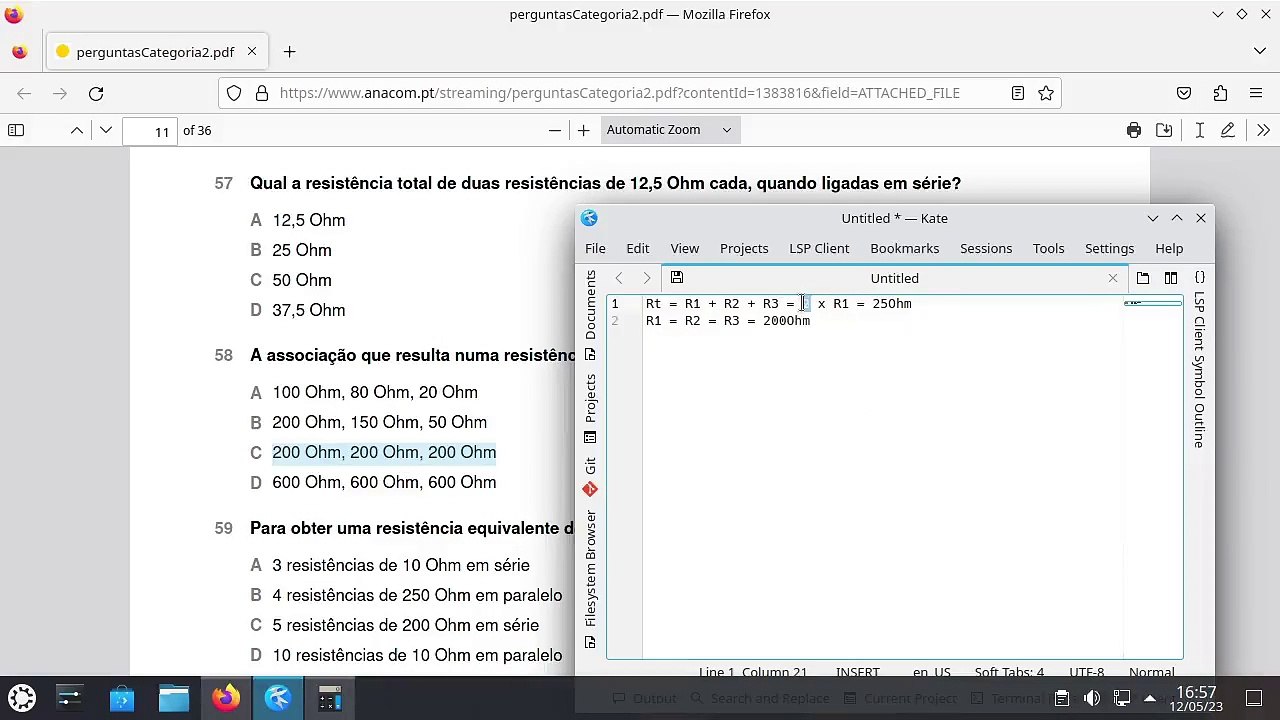Close the perguntasCategoria2.pdf tab
Screen dimensions: 1280x720
[252, 52]
